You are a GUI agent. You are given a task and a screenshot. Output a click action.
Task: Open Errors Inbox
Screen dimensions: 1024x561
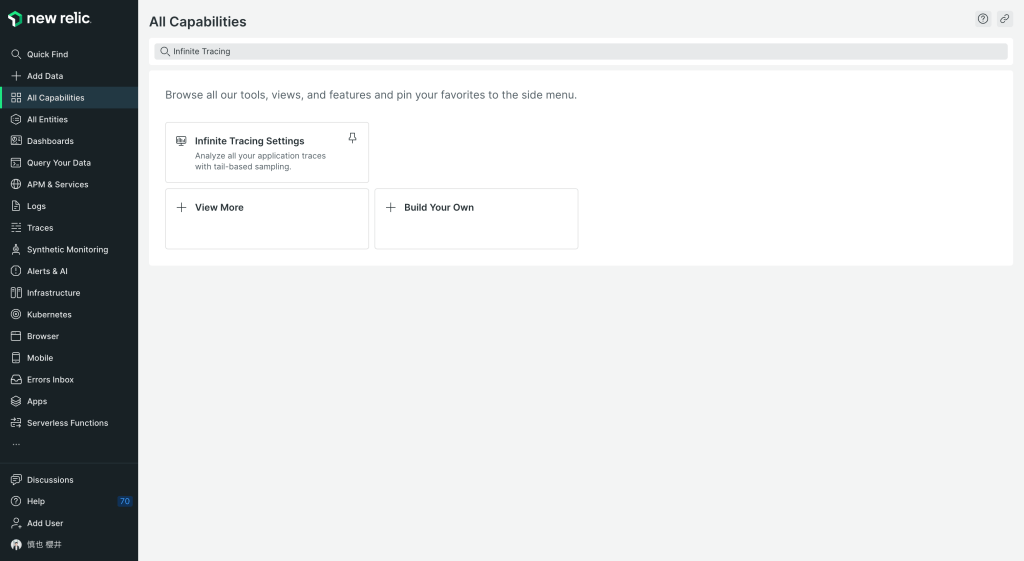coord(50,379)
